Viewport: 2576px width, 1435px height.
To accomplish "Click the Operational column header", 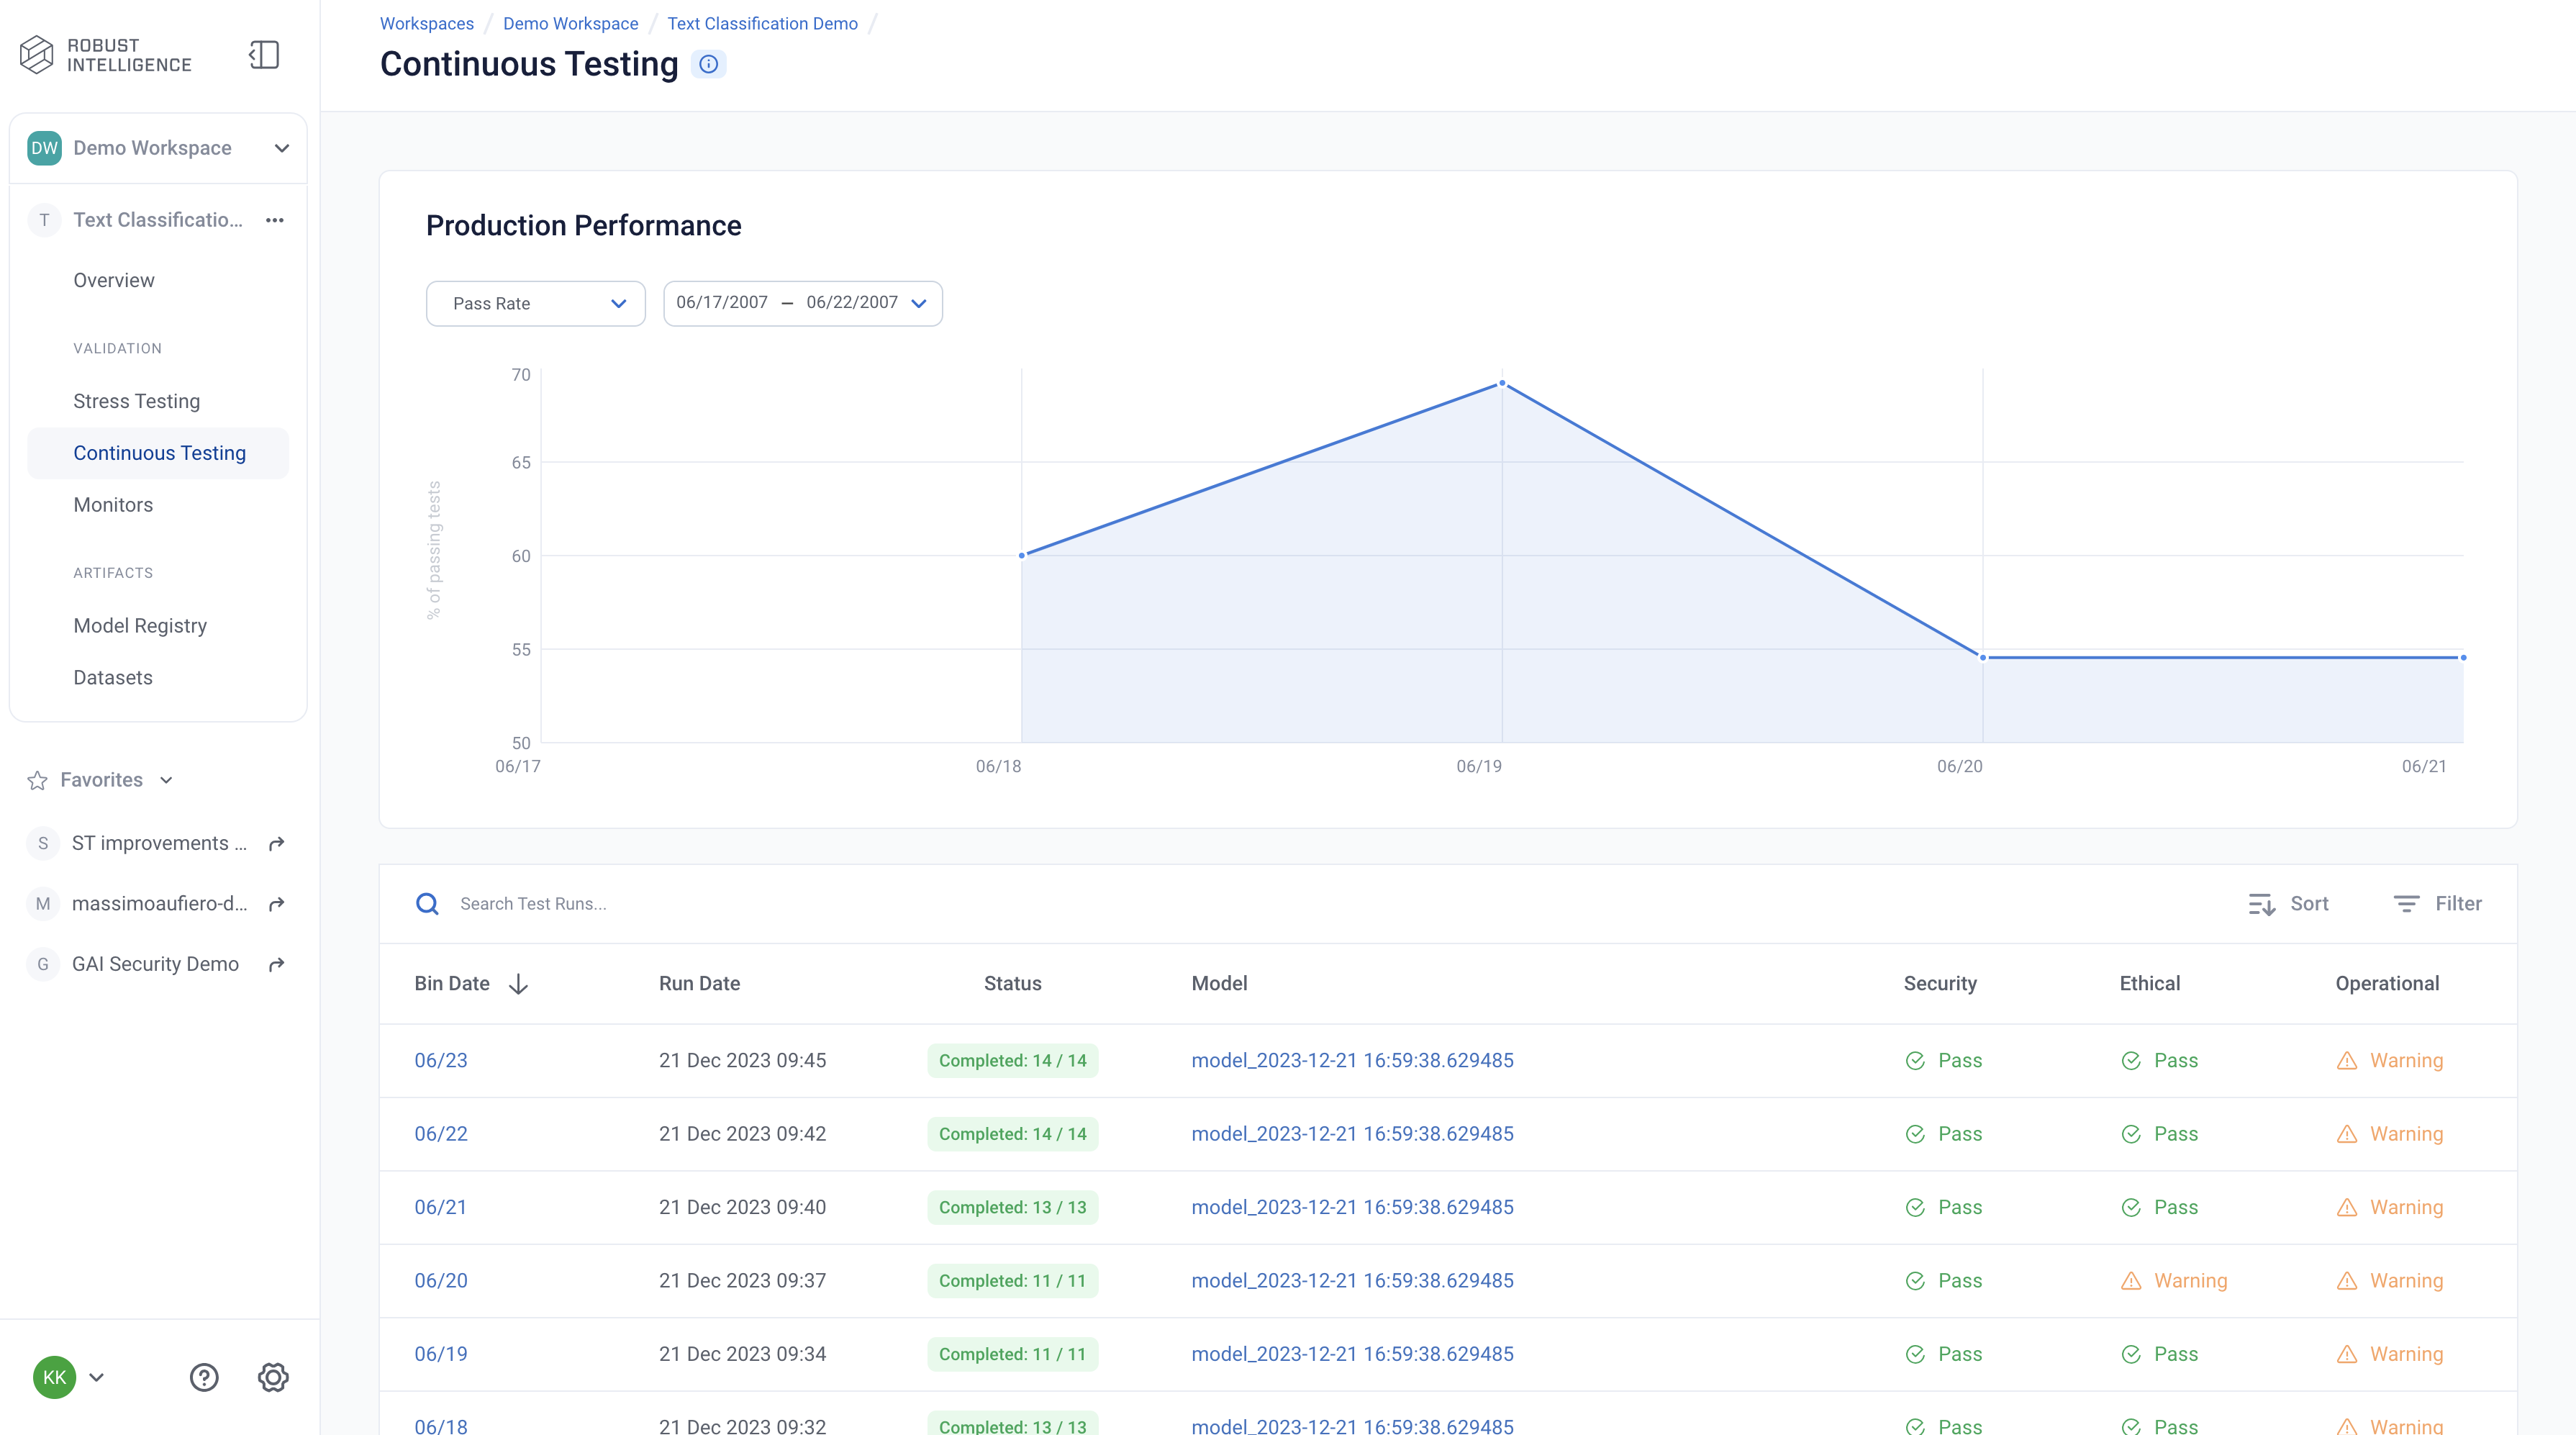I will point(2387,984).
